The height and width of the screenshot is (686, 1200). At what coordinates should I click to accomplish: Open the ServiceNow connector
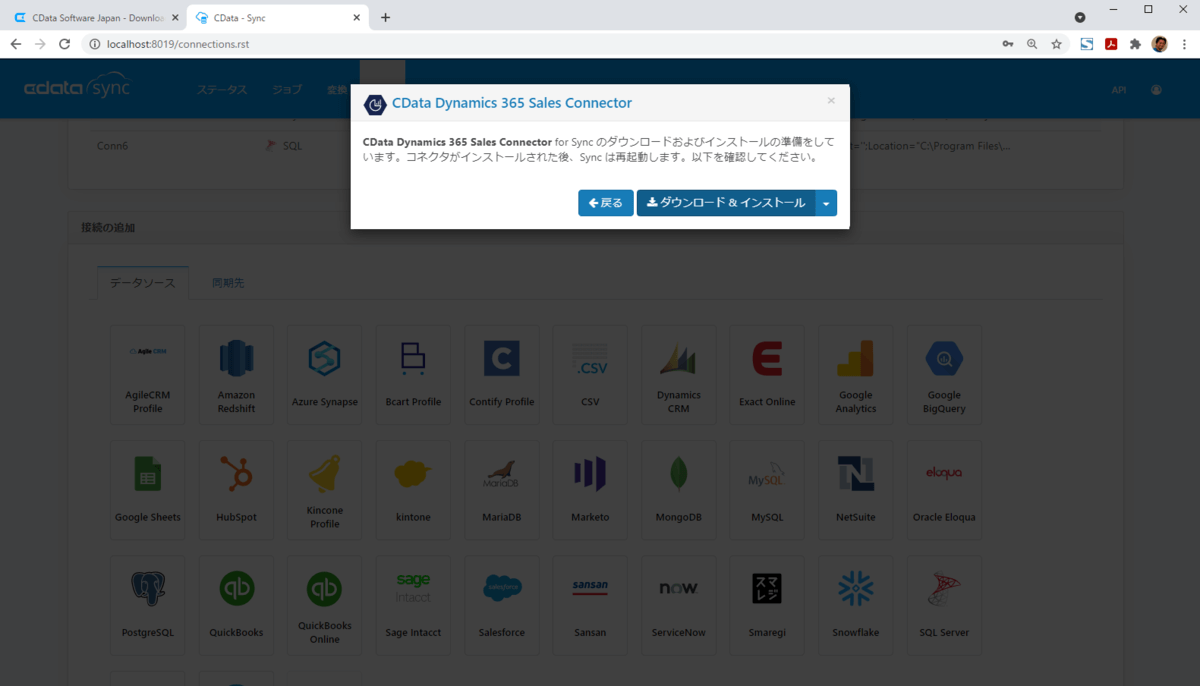pos(679,605)
